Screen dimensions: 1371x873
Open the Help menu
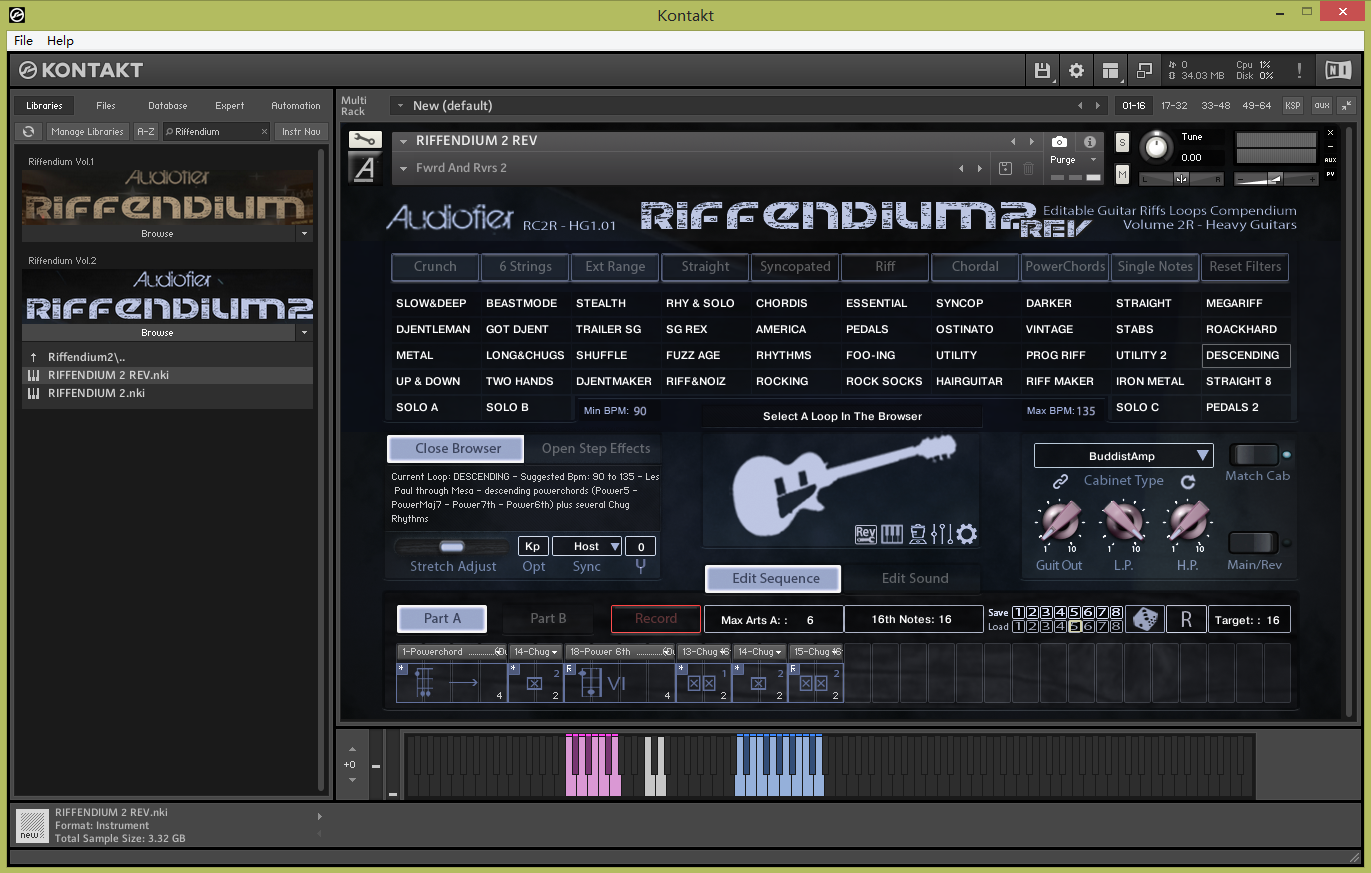60,41
